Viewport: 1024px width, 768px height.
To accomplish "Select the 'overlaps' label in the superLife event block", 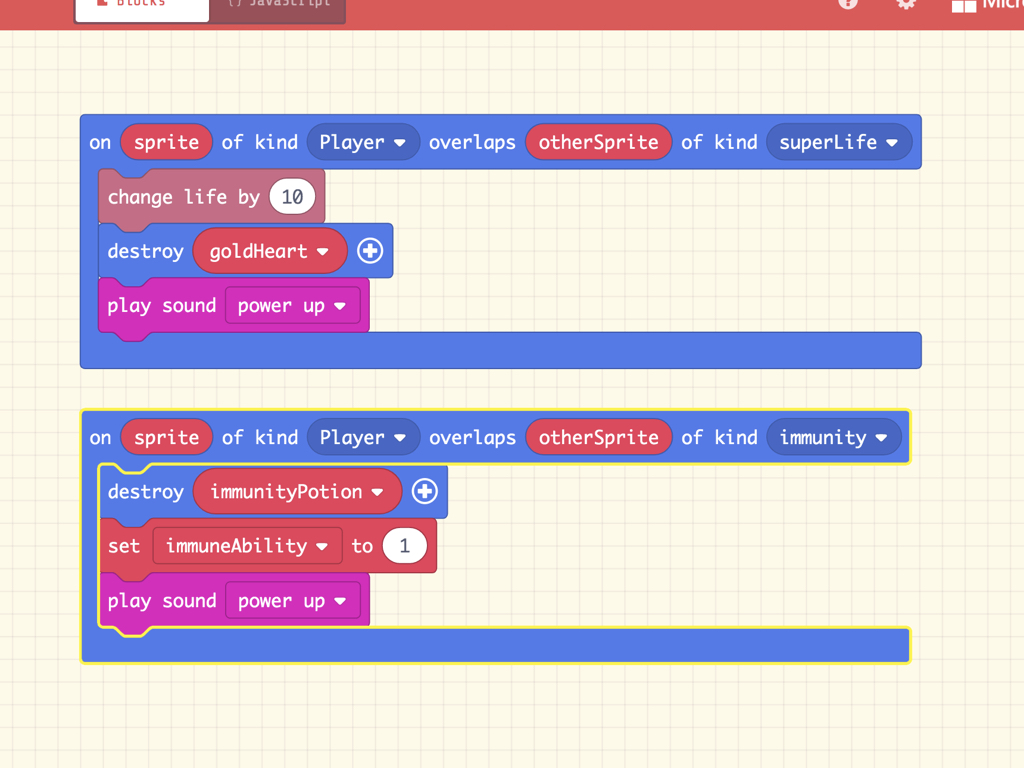I will (x=472, y=142).
